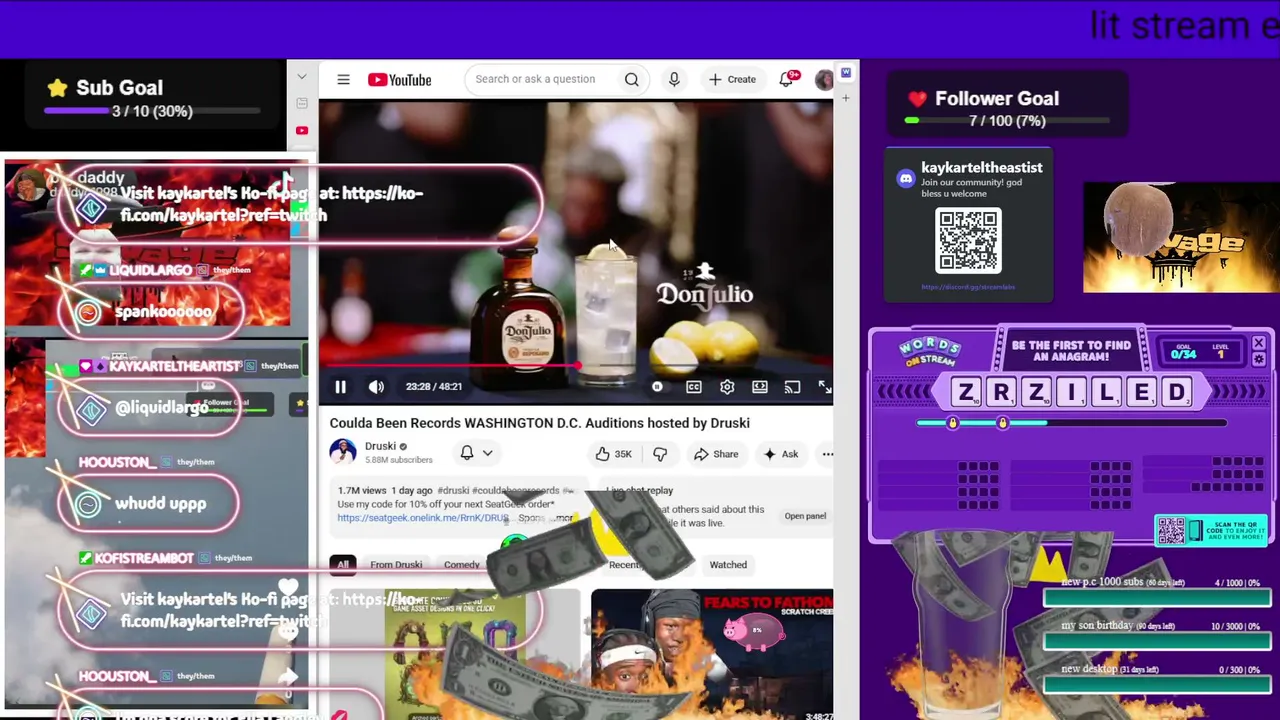Select the Watched filter chip

728,565
